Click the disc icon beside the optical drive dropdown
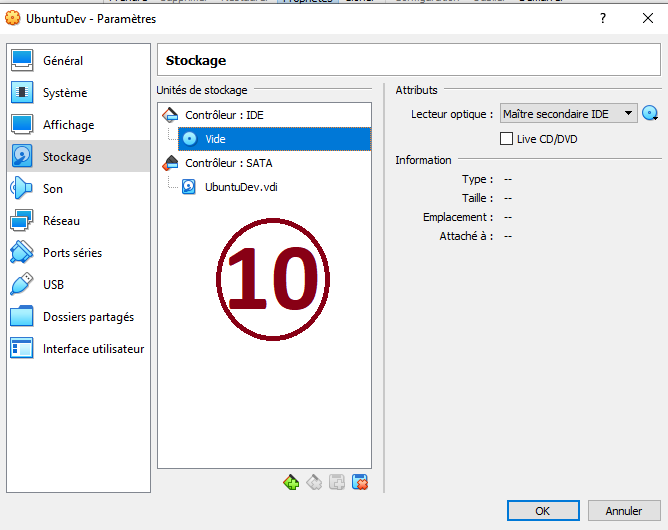The height and width of the screenshot is (530, 668). pyautogui.click(x=650, y=114)
